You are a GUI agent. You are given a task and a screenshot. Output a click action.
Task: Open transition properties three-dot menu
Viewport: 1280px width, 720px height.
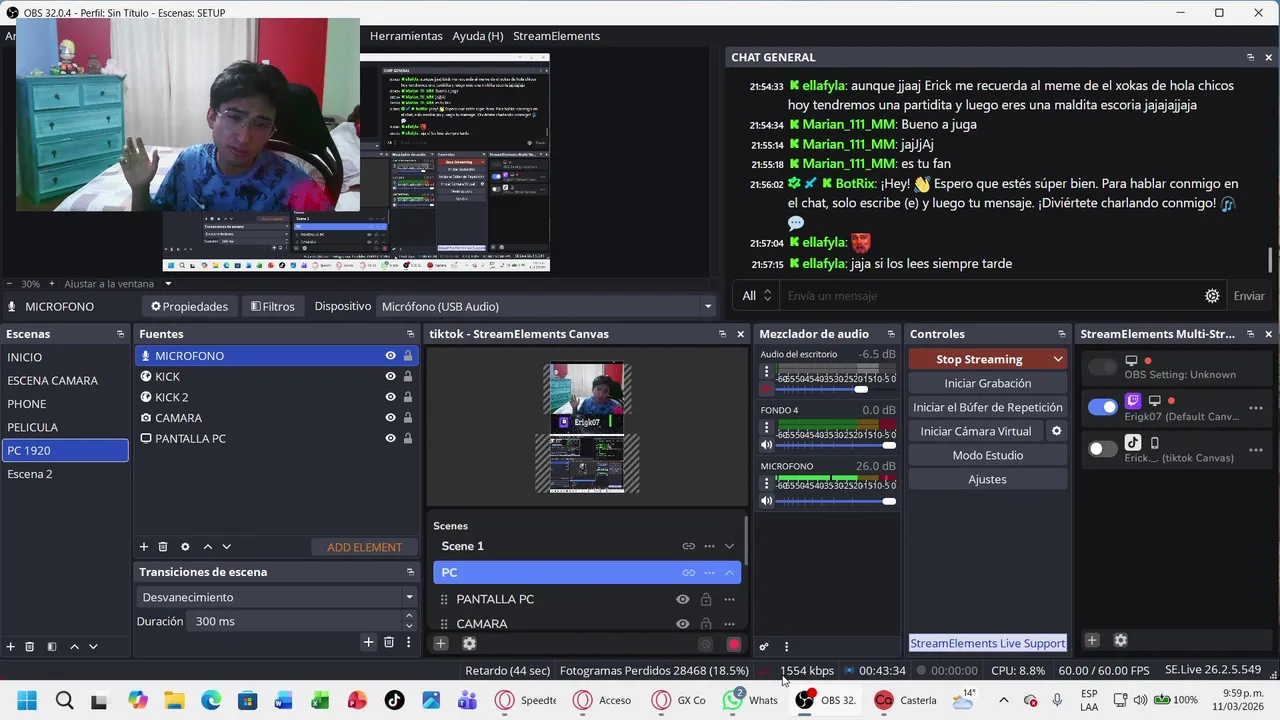tap(408, 642)
